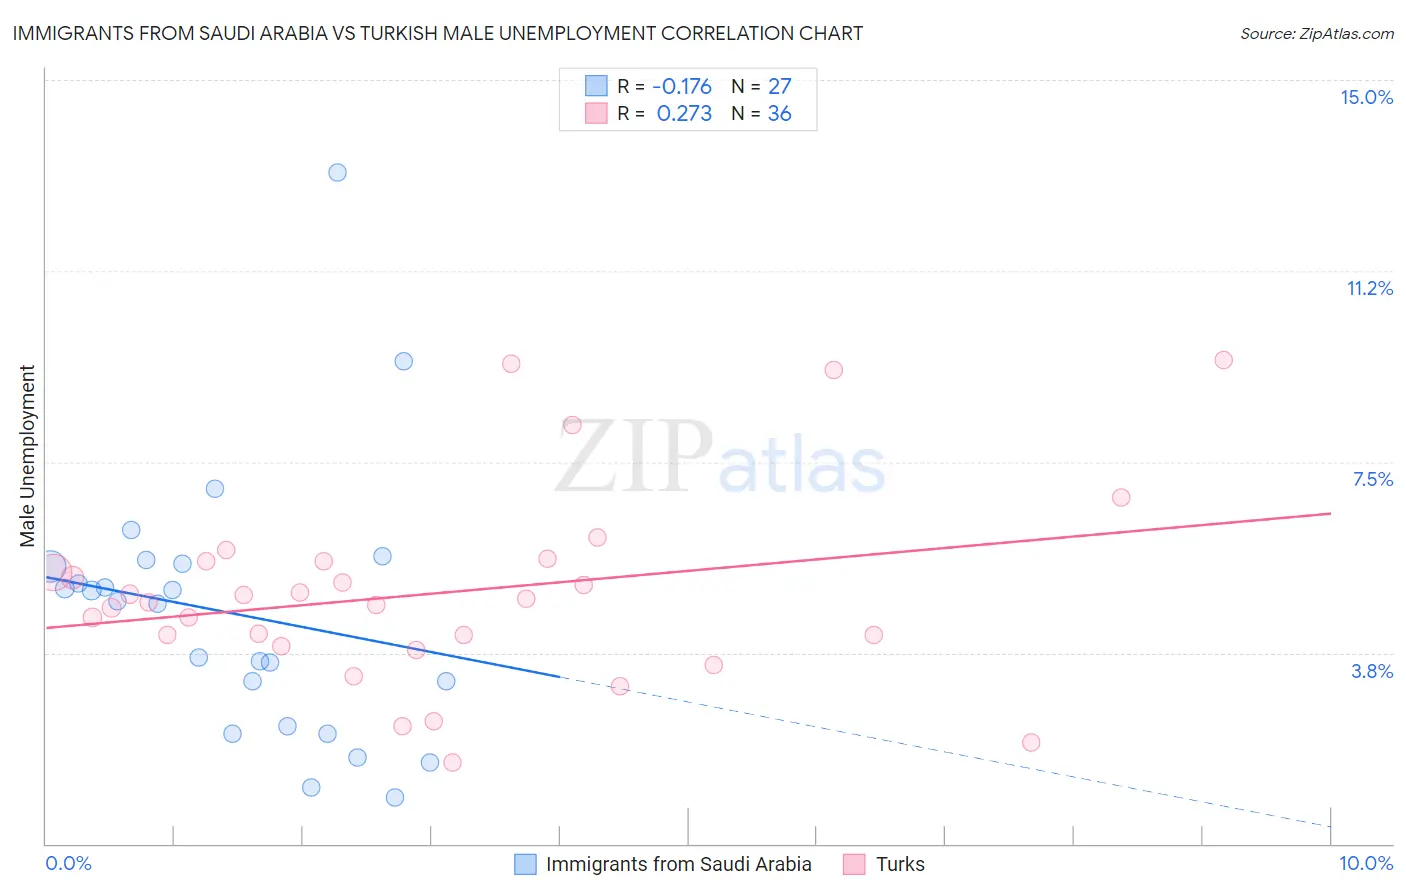This screenshot has width=1406, height=892.
Task: Open the Source: ZipAtlas.com link
Action: pos(1317,34)
